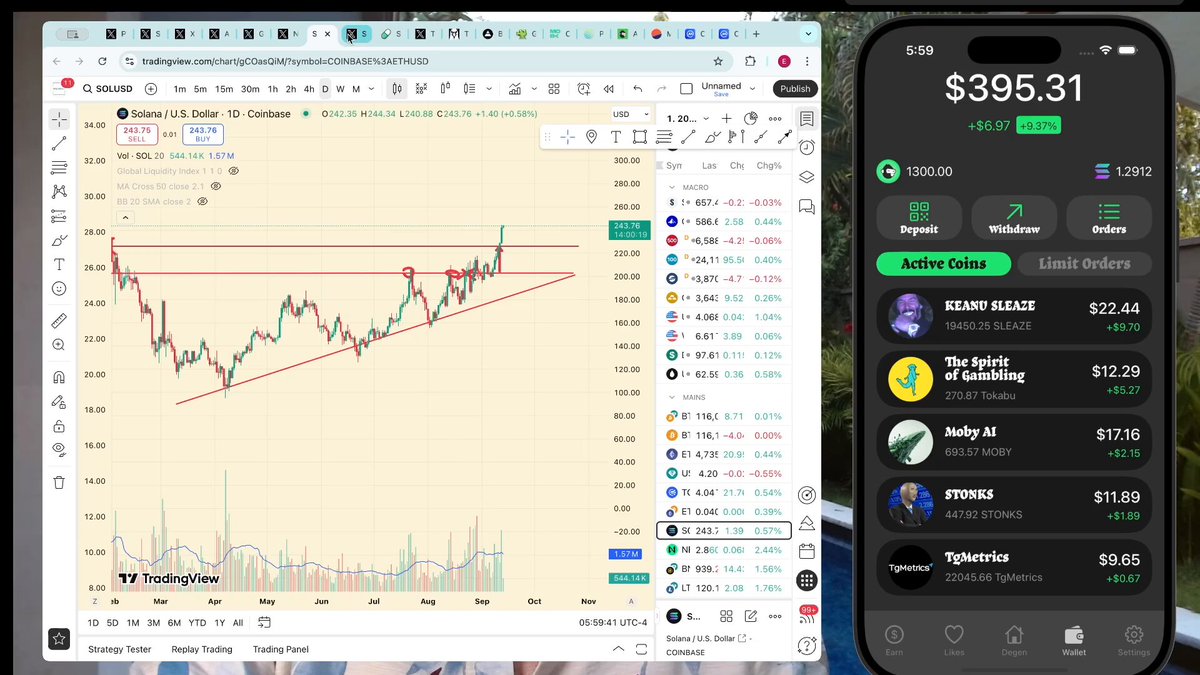1200x675 pixels.
Task: Open the object tree layers icon
Action: (806, 177)
